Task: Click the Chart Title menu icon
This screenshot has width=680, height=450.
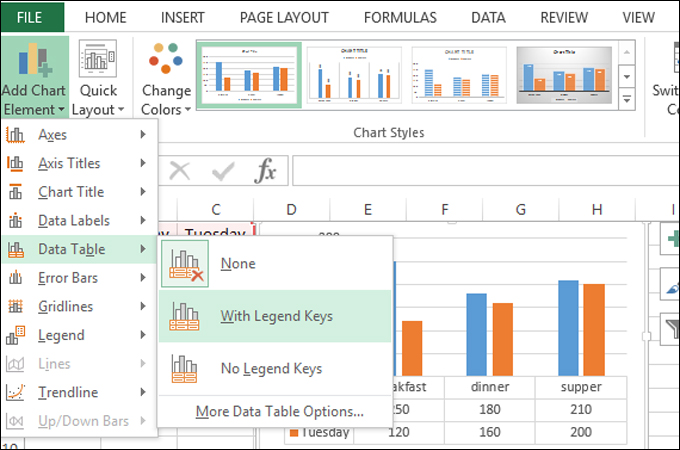Action: tap(15, 192)
